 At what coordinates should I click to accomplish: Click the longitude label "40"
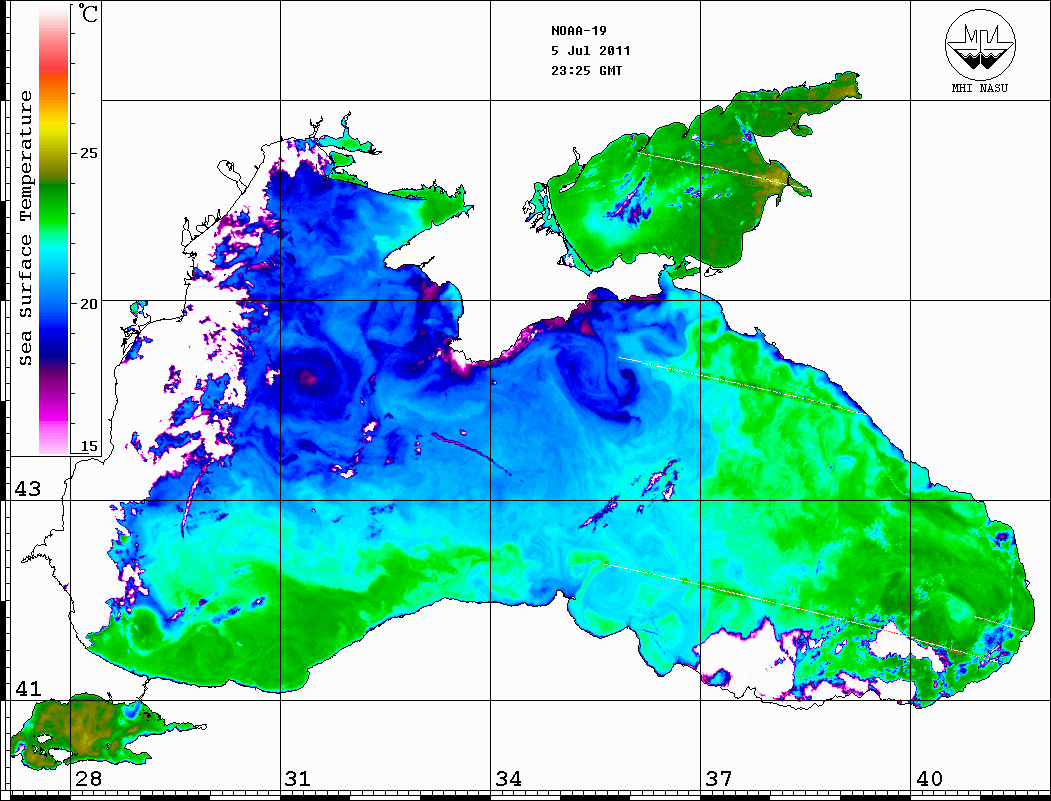[x=929, y=779]
